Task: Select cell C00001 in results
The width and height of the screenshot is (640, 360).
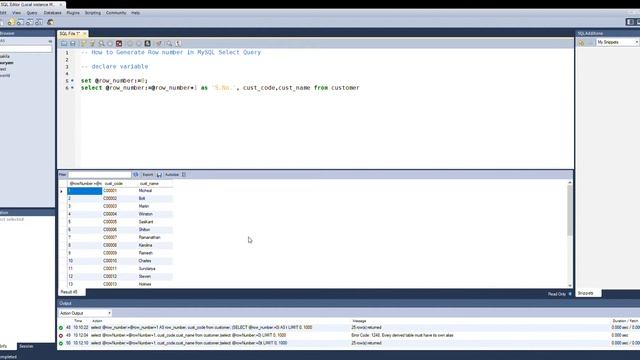Action: pyautogui.click(x=120, y=191)
